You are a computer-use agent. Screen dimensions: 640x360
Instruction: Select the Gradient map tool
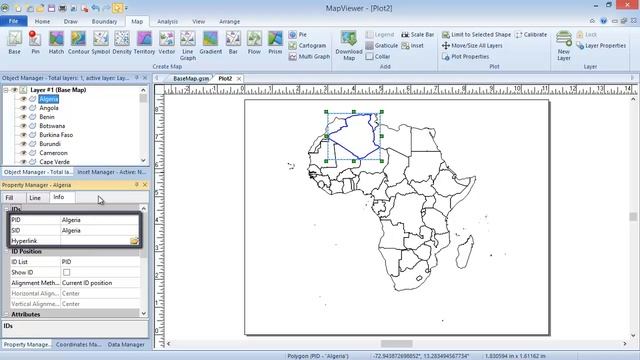tap(211, 42)
